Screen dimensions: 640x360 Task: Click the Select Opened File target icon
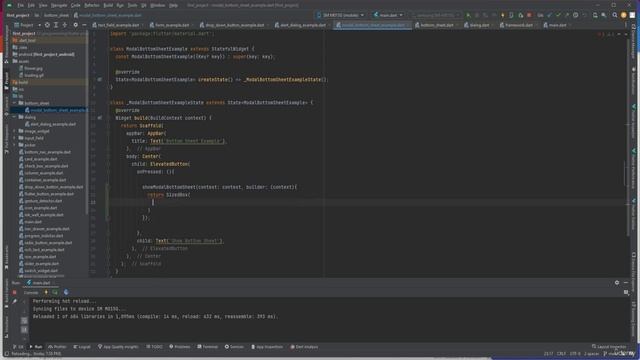tap(47, 25)
